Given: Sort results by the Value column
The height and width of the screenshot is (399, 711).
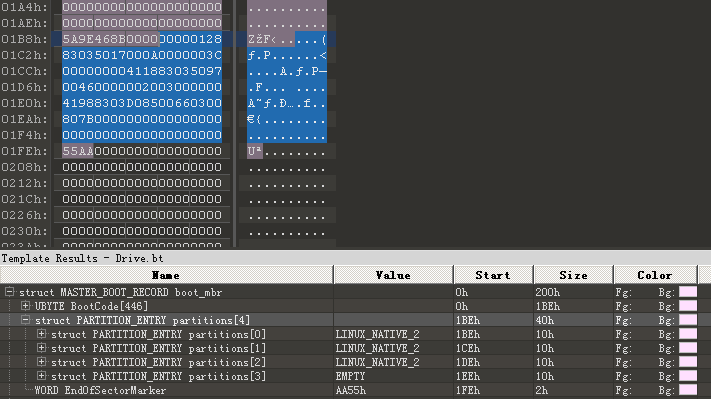Looking at the screenshot, I should point(393,275).
